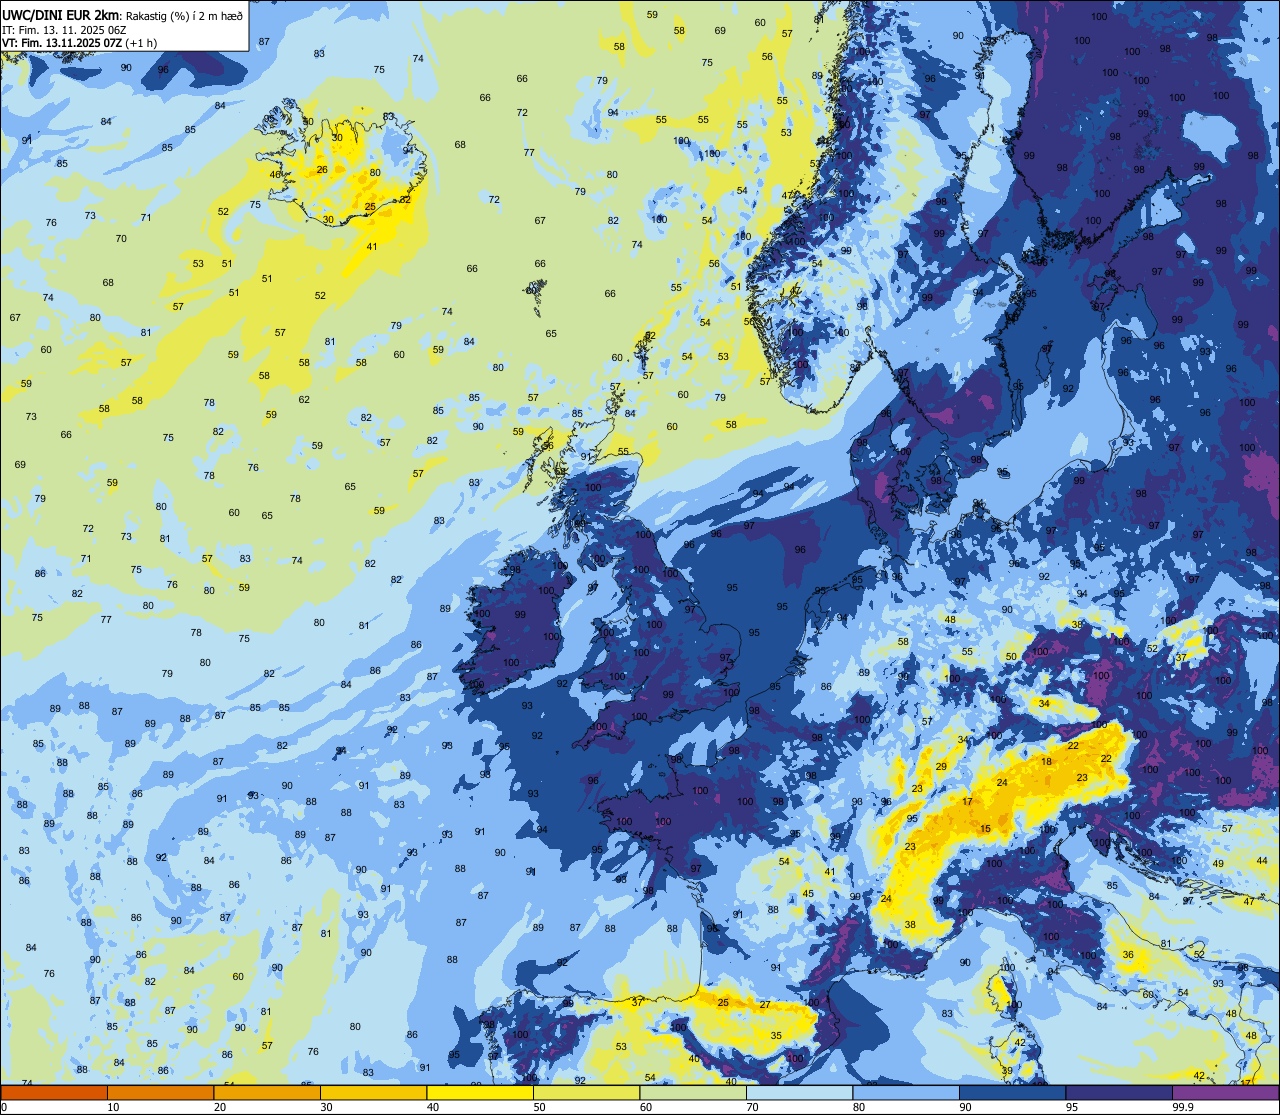
Task: Click the text Rakastig (%) í 2 m hæð
Action: (184, 15)
